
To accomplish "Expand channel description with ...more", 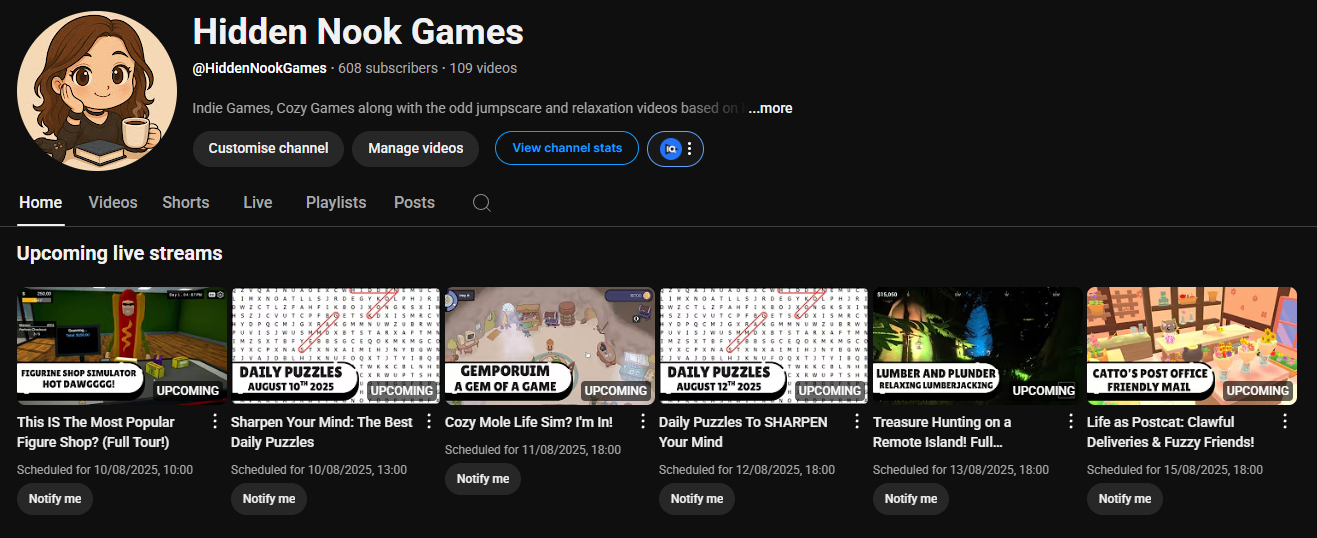I will [770, 108].
